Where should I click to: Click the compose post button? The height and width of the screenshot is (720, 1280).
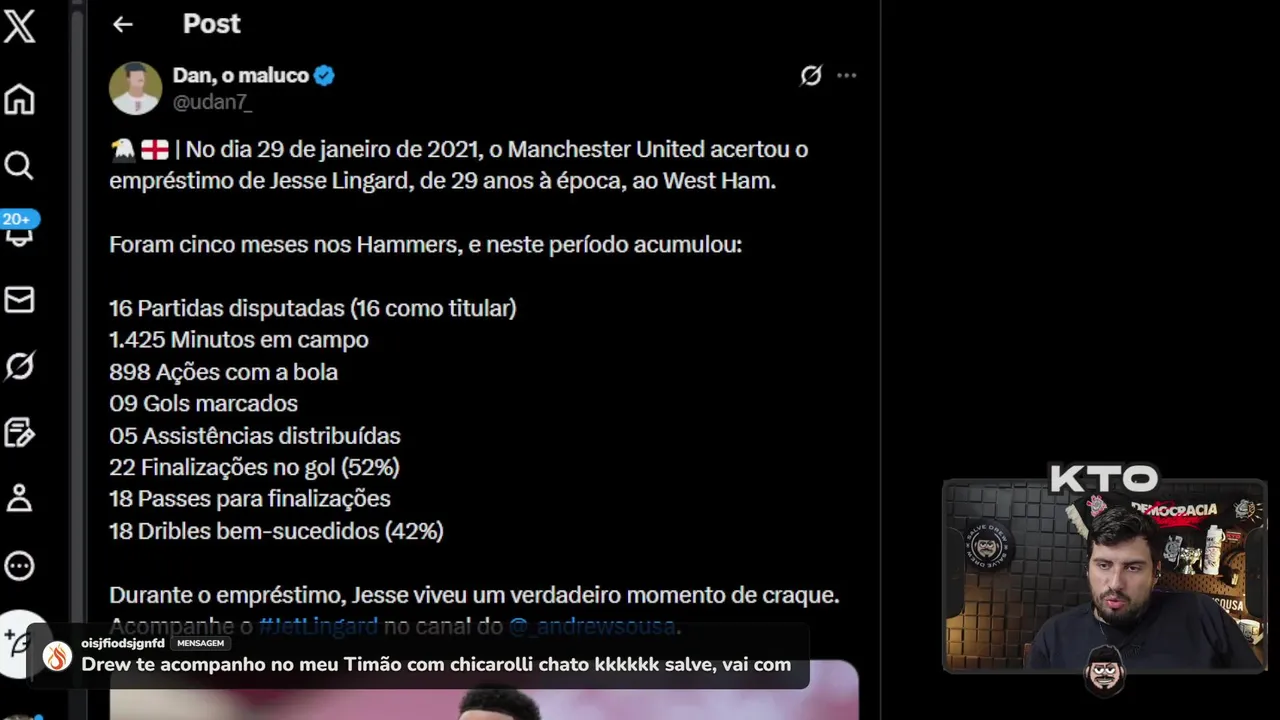20,640
